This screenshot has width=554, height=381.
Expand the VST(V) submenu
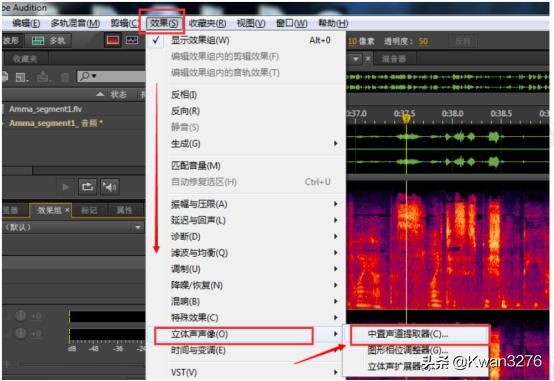tap(246, 372)
